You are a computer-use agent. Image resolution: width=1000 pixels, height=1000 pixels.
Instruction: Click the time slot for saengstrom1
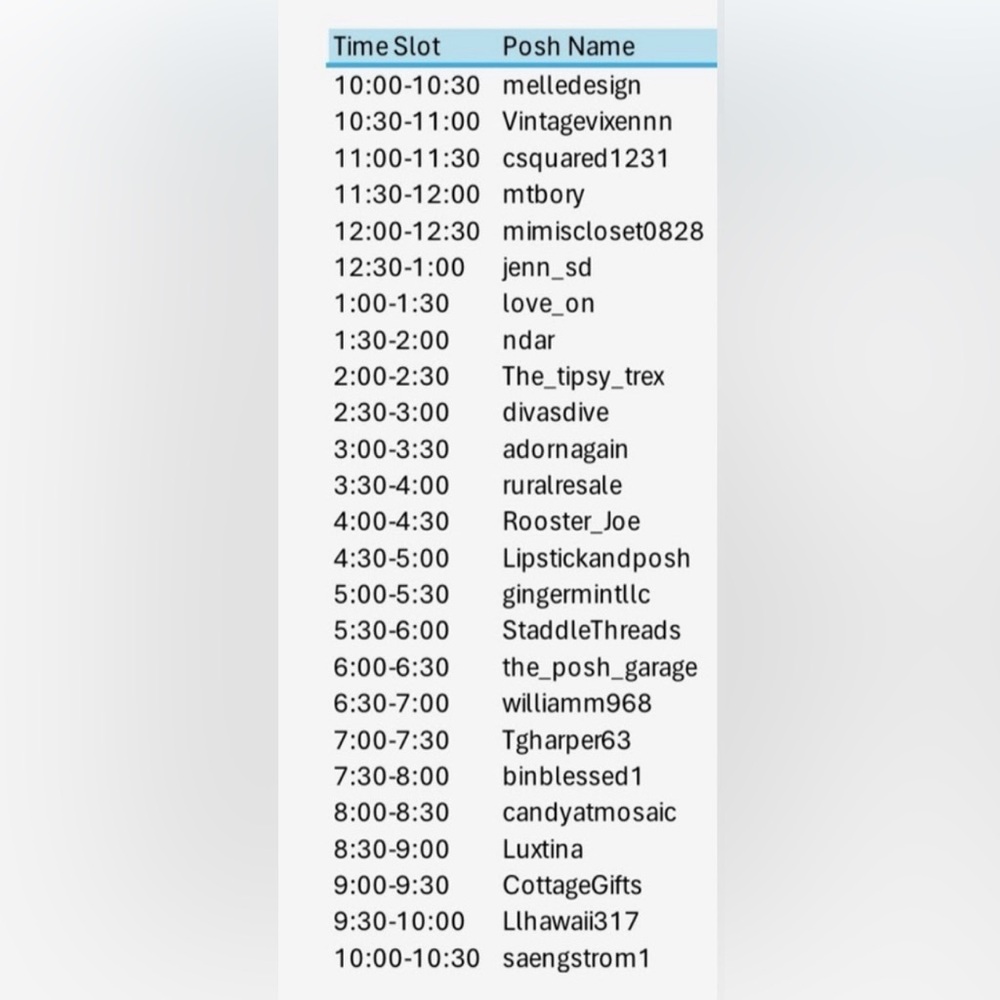tap(406, 959)
